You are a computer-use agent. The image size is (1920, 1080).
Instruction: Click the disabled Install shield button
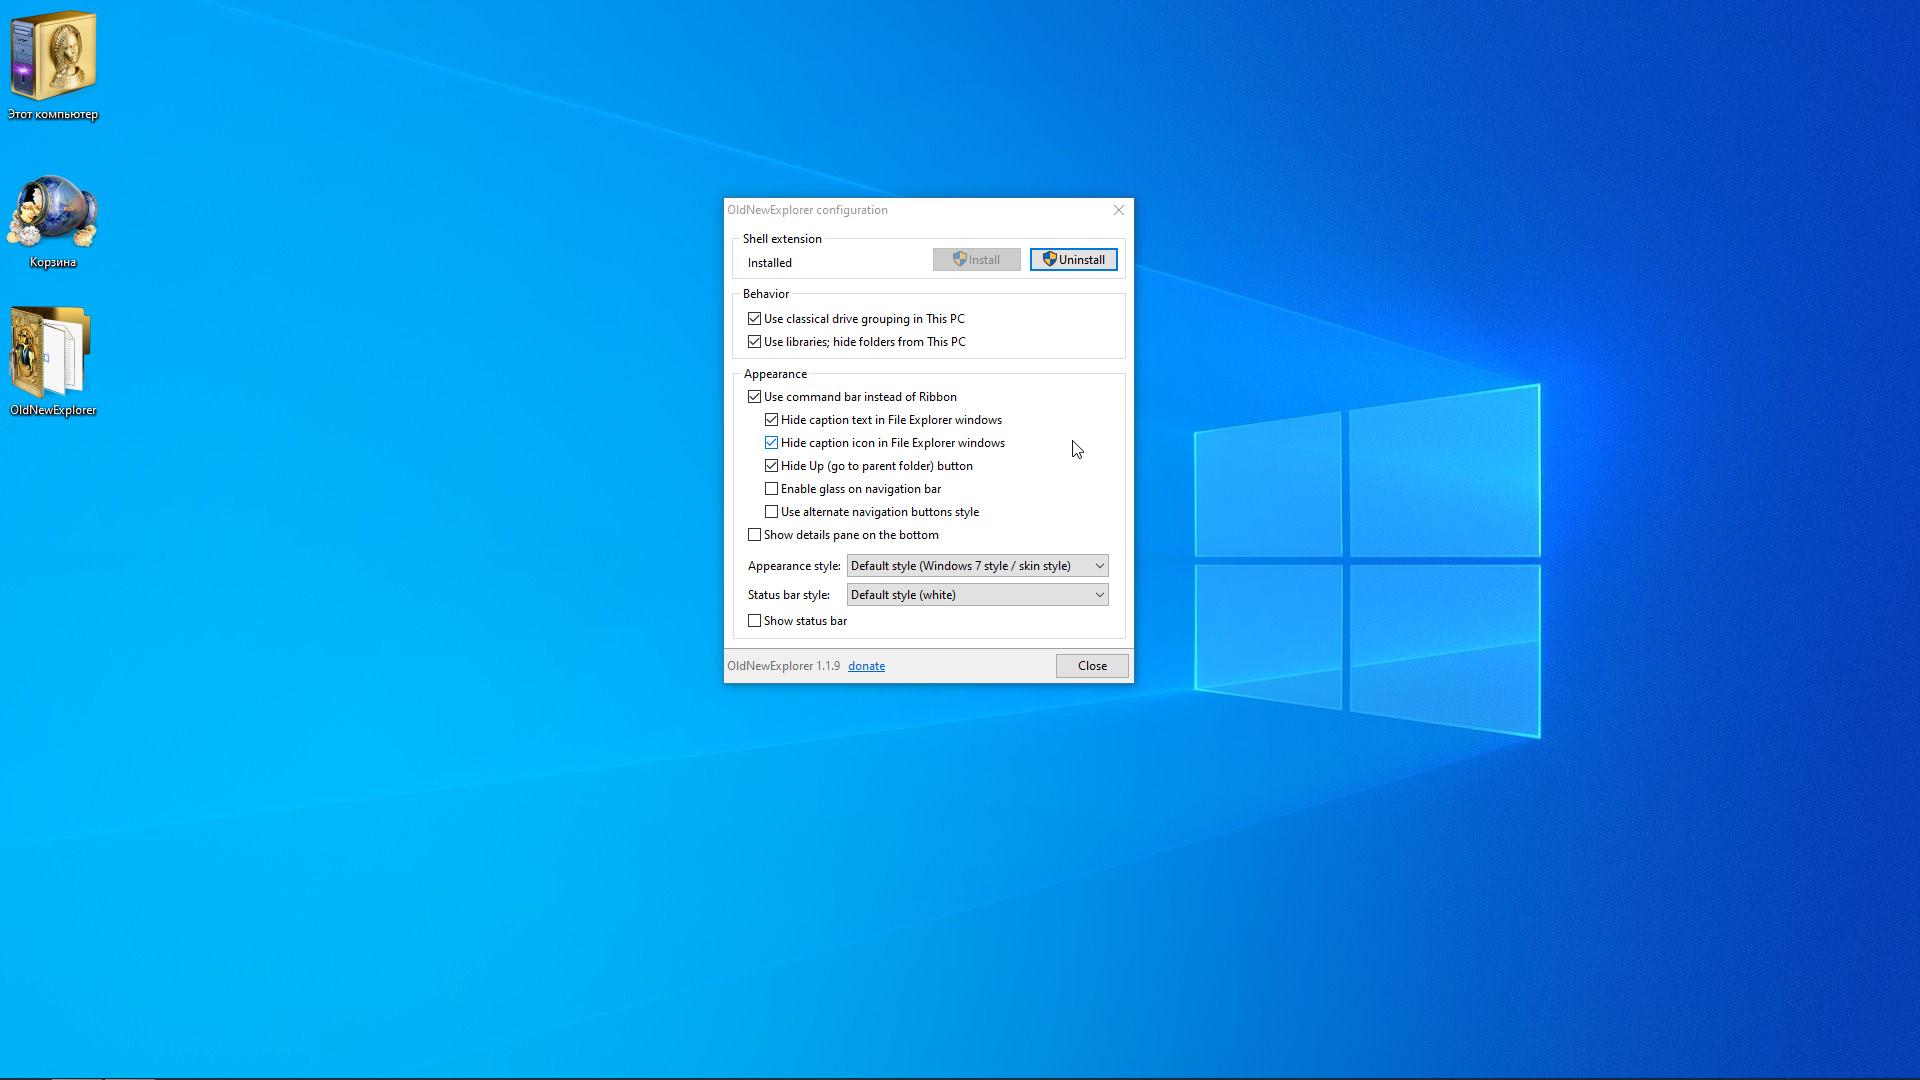976,260
